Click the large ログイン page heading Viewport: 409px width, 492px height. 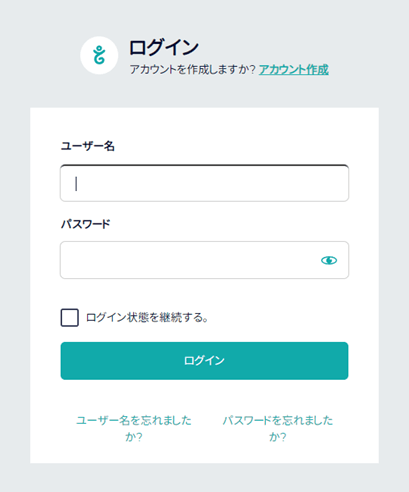click(164, 47)
